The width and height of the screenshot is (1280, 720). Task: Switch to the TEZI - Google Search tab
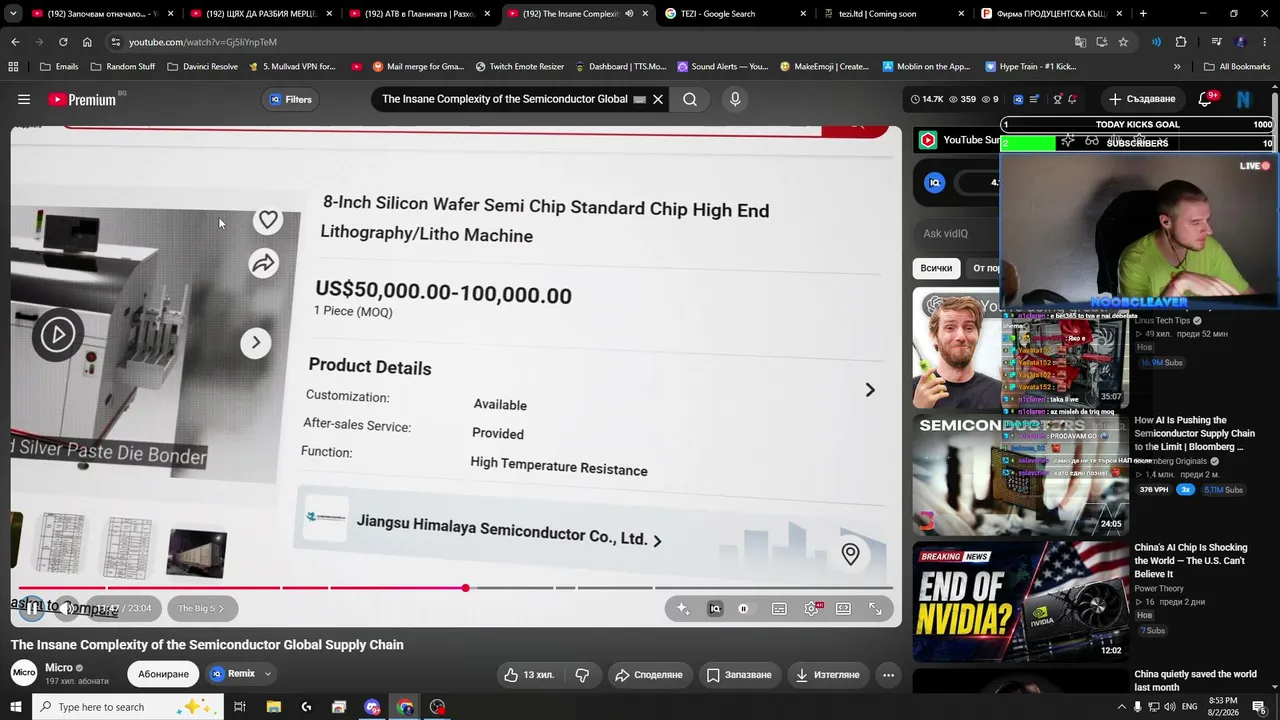[x=735, y=14]
